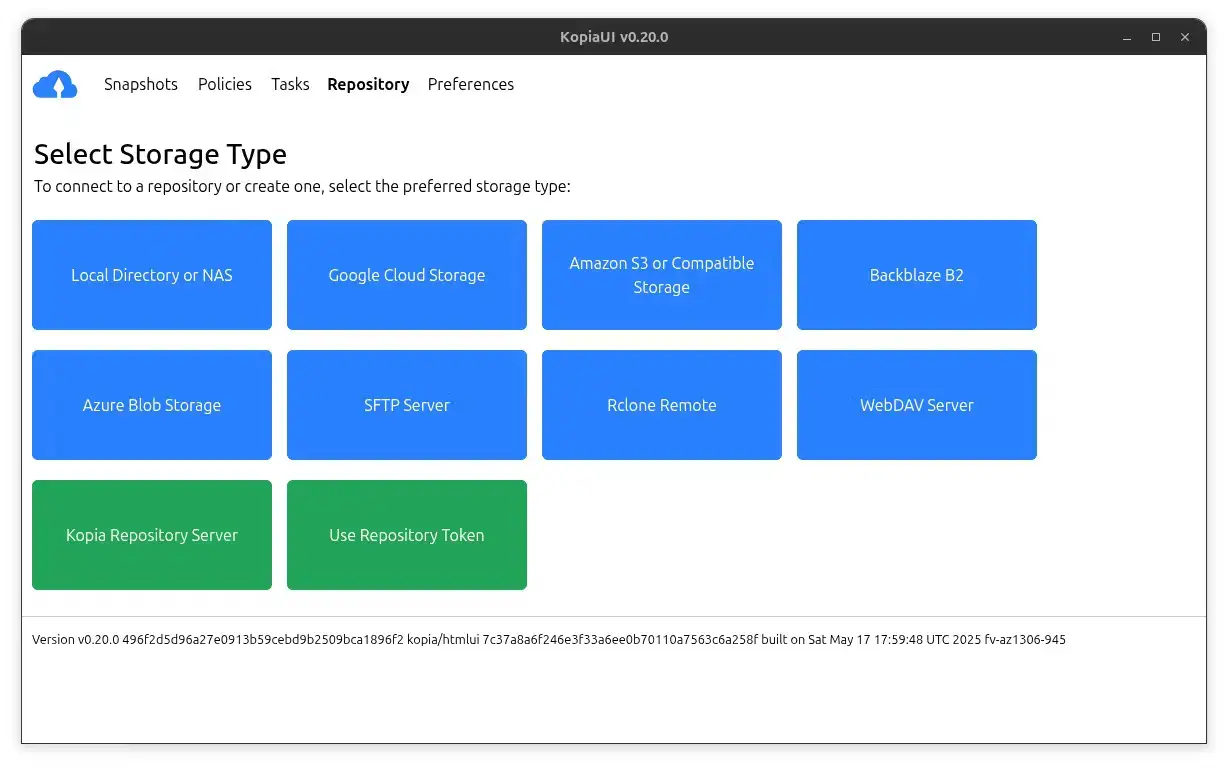Screen dimensions: 1228x768
Task: Select Amazon S3 or Compatible Storage
Action: 661,274
